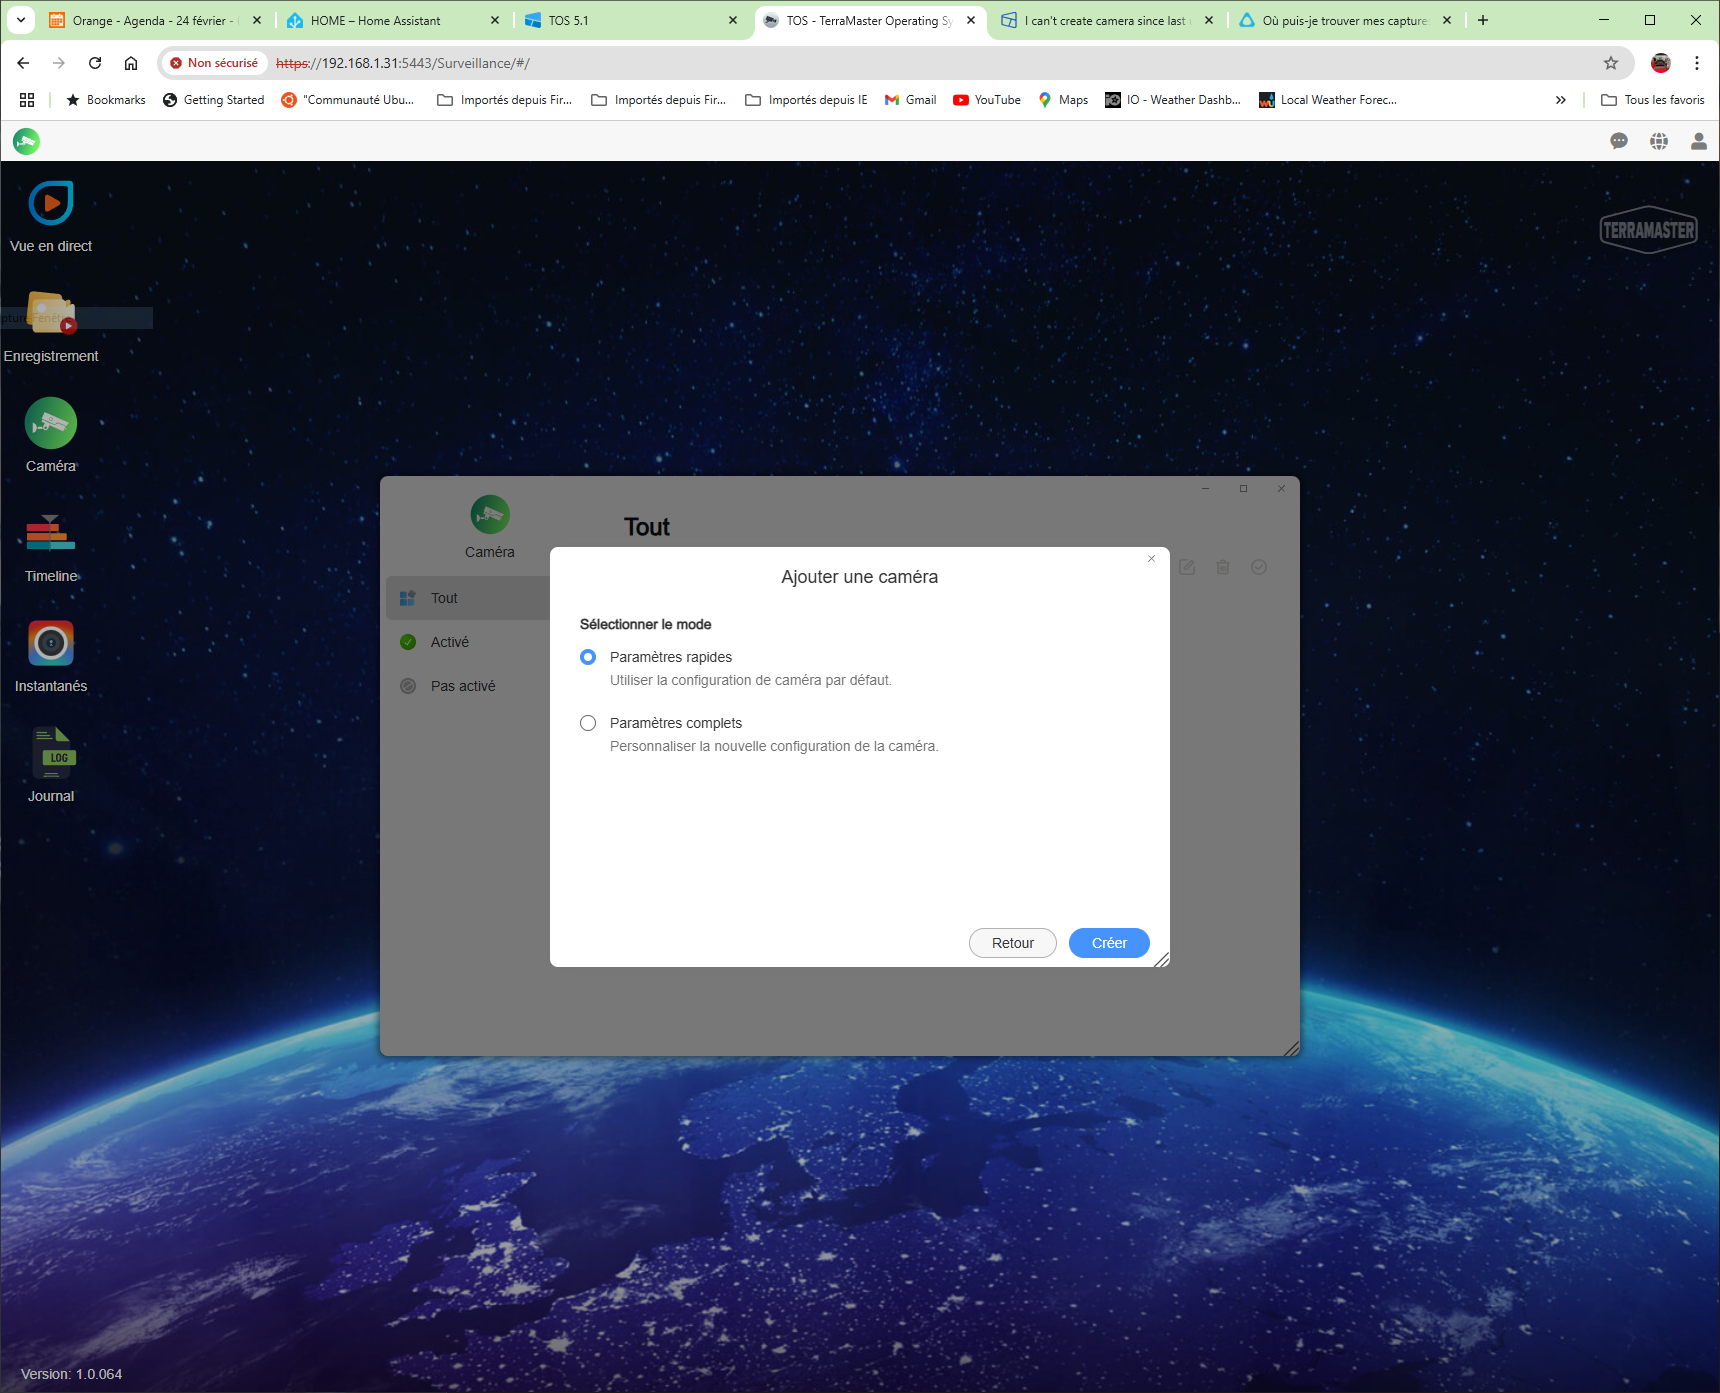This screenshot has height=1393, width=1720.
Task: Open the Instantanés snapshot app
Action: pyautogui.click(x=51, y=657)
